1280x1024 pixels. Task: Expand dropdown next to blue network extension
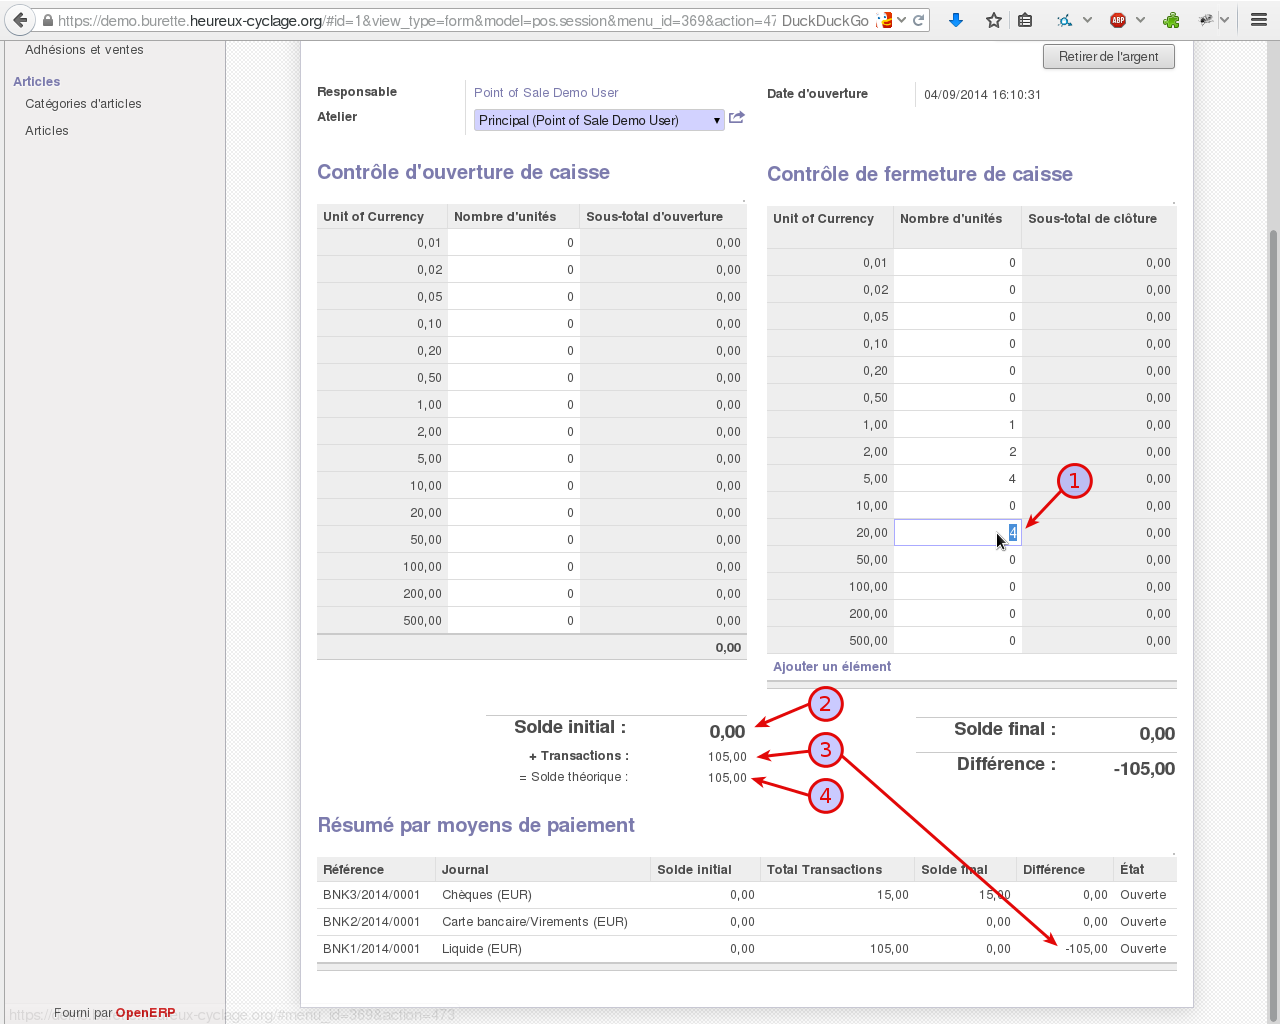pos(1087,20)
